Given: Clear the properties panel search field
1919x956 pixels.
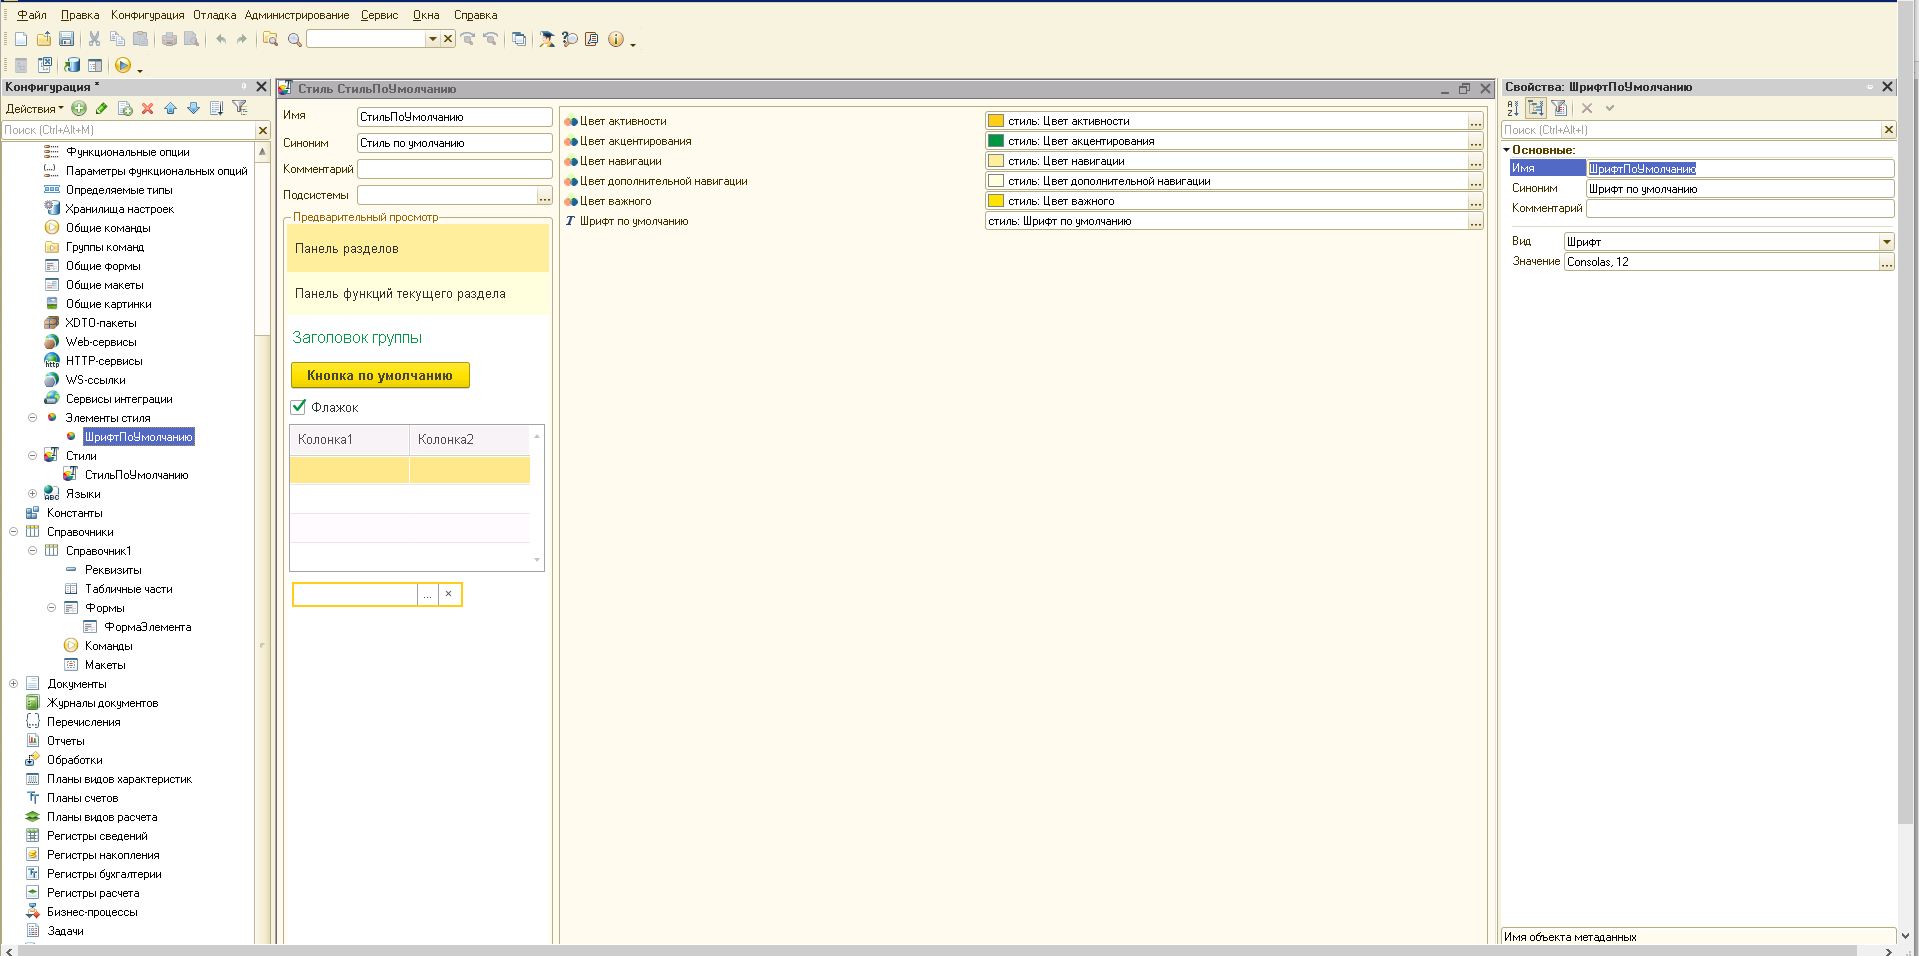Looking at the screenshot, I should point(1888,130).
